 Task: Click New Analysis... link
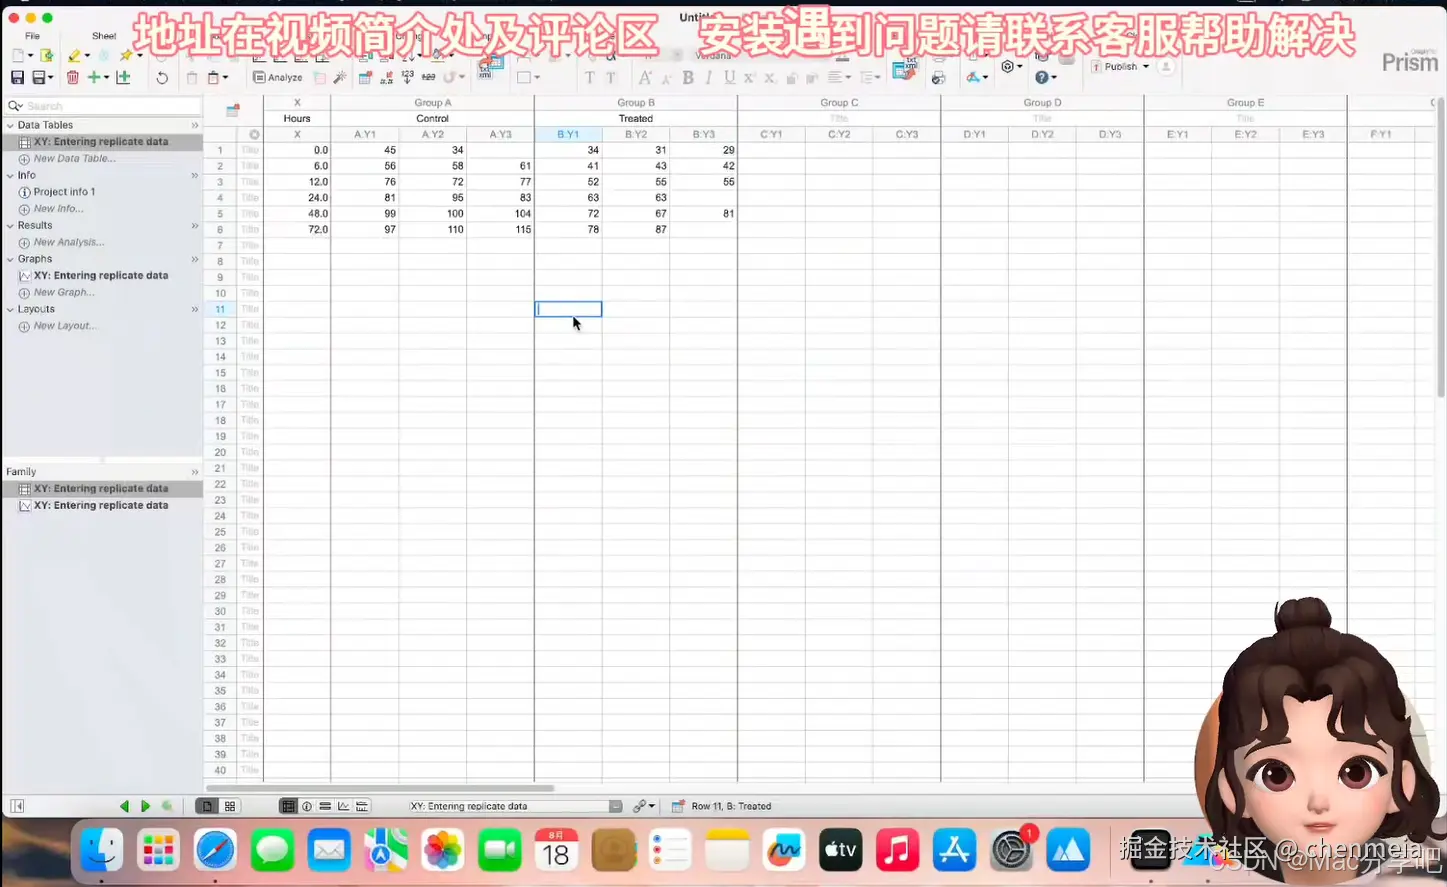(x=68, y=242)
